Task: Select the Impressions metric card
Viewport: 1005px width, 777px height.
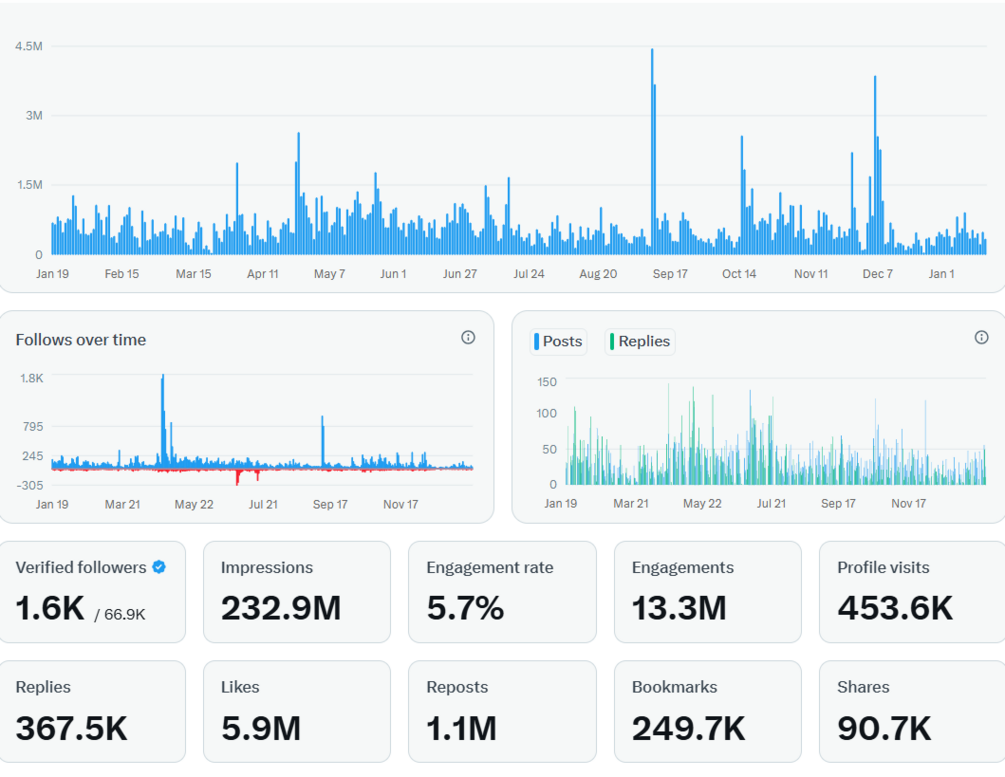Action: point(297,592)
